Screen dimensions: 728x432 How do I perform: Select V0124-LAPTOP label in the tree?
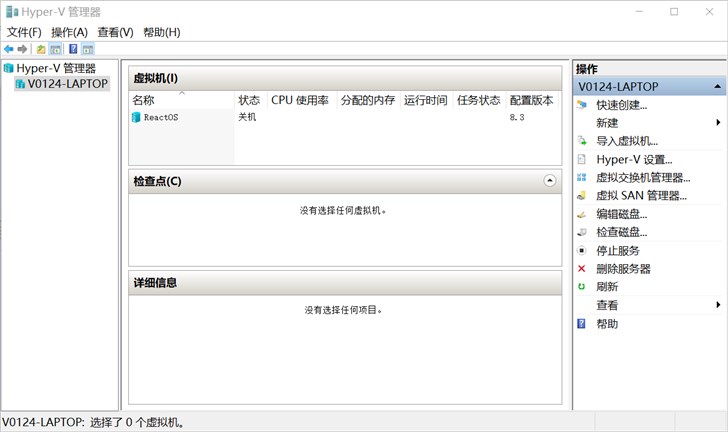tap(68, 84)
